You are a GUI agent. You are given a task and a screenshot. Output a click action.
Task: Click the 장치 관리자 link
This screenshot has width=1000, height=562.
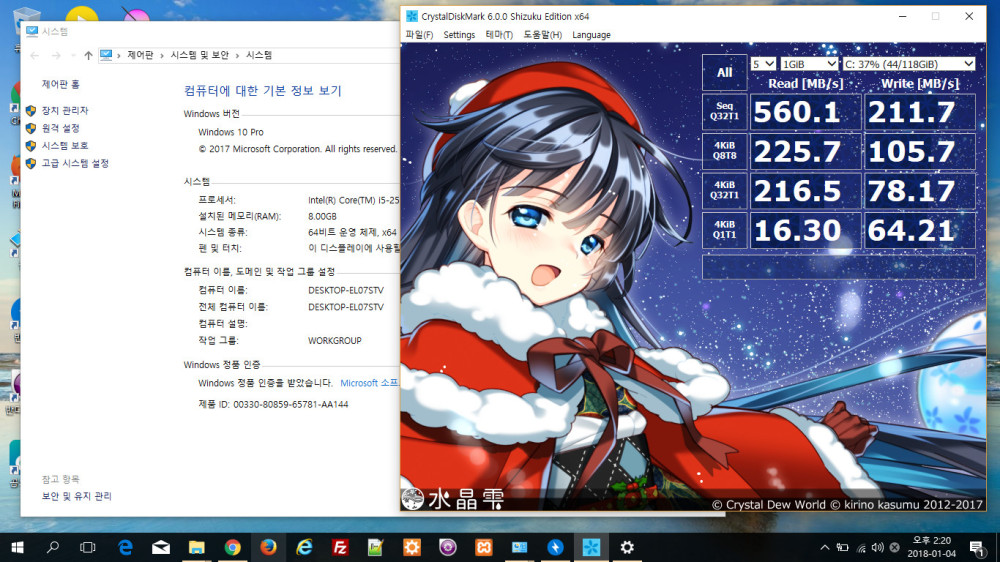[x=64, y=111]
